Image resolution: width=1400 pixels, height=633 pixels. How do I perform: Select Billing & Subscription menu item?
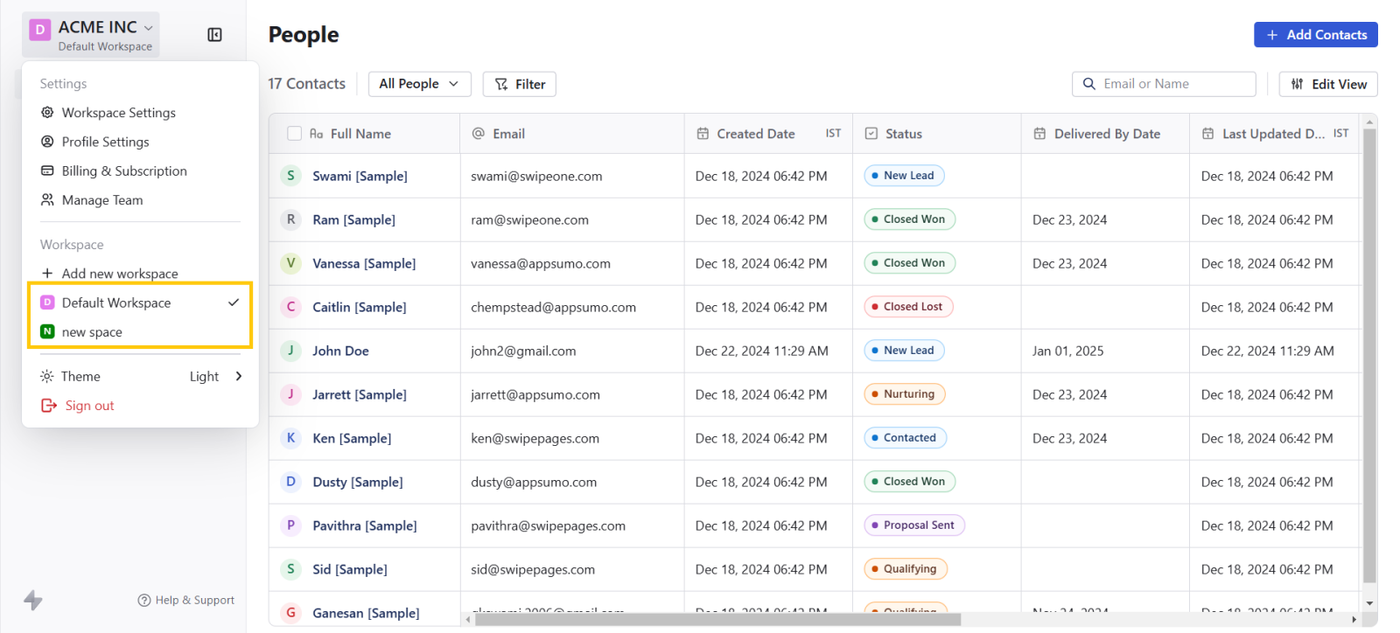[x=124, y=171]
